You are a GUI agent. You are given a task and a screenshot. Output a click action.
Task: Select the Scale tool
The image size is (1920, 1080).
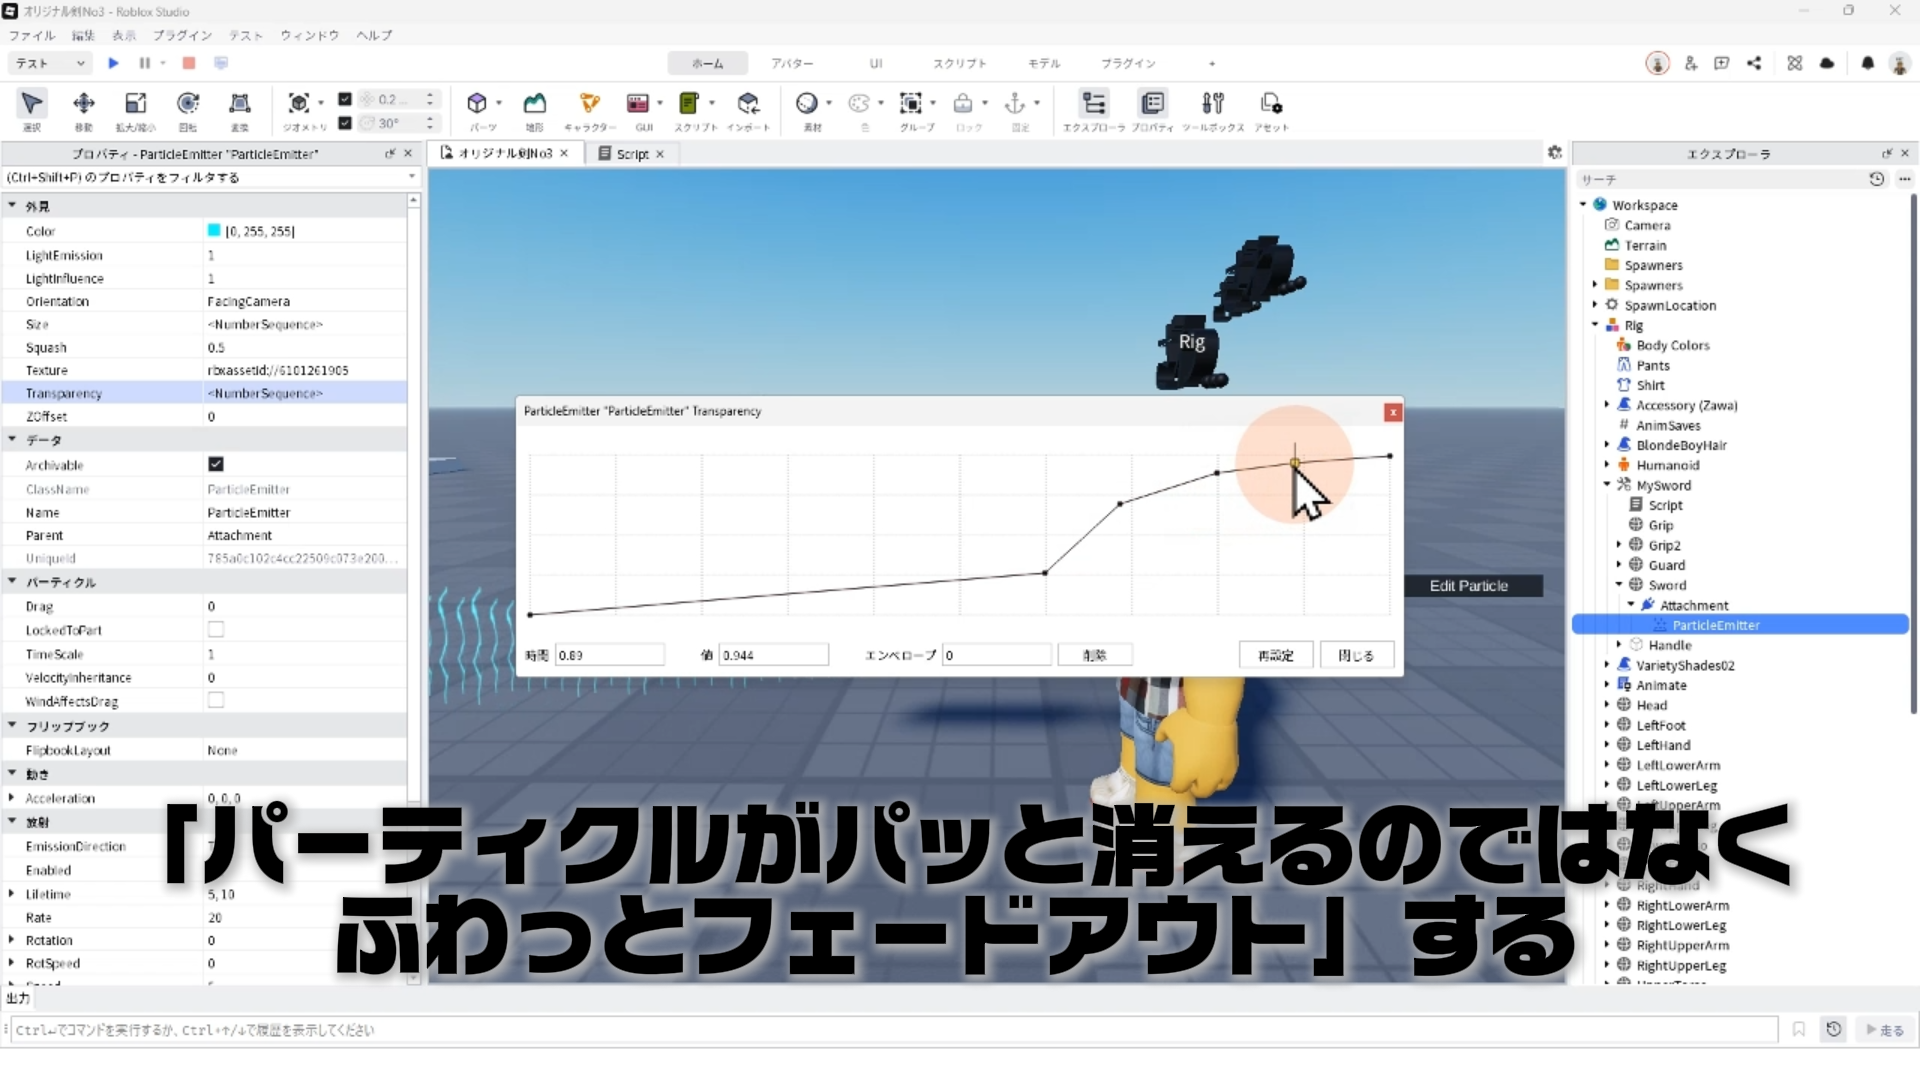coord(135,103)
